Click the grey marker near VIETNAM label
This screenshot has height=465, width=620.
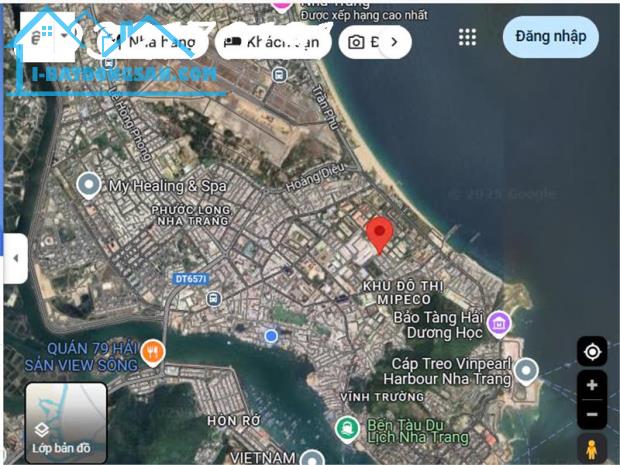pyautogui.click(x=312, y=458)
